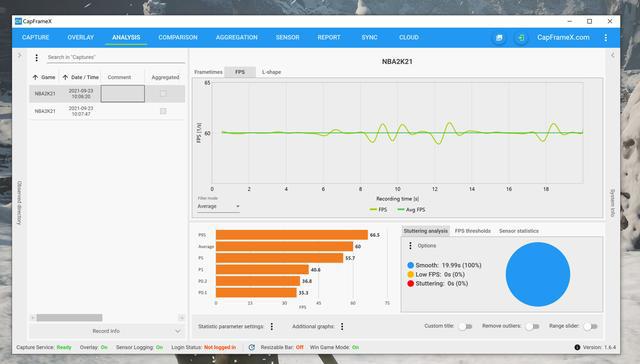Viewport: 640px width, 364px height.
Task: Open the three-dot menu beside CapFrameX.com
Action: [x=606, y=38]
